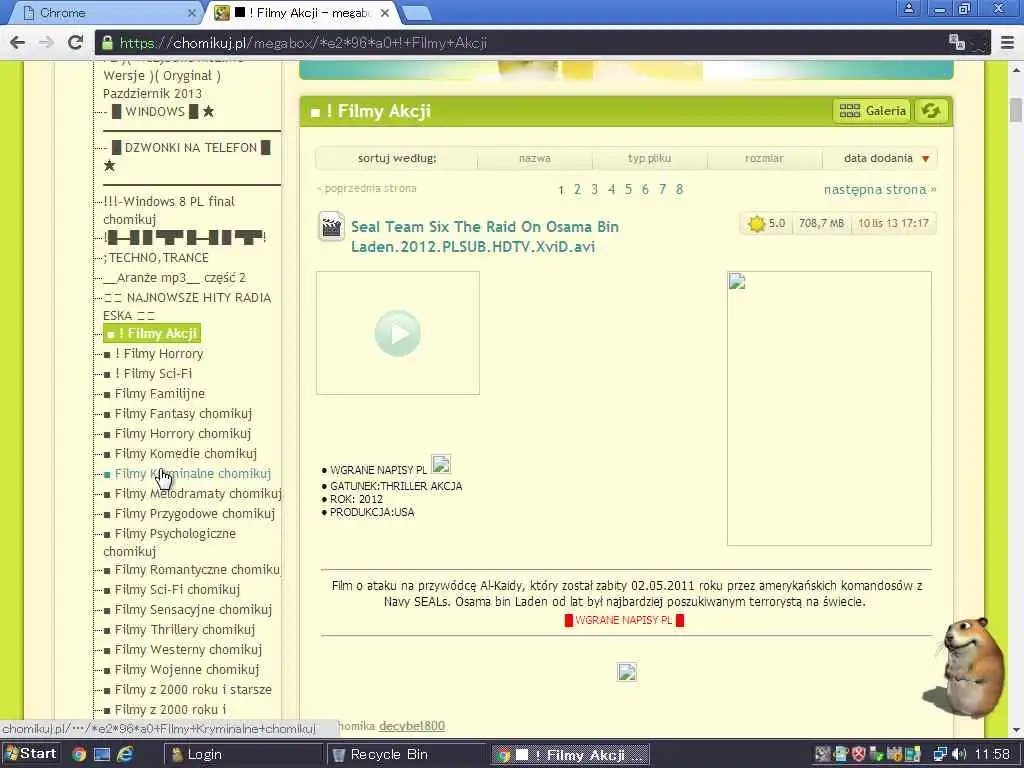This screenshot has height=768, width=1024.
Task: Click the broken image below the film description
Action: (627, 672)
